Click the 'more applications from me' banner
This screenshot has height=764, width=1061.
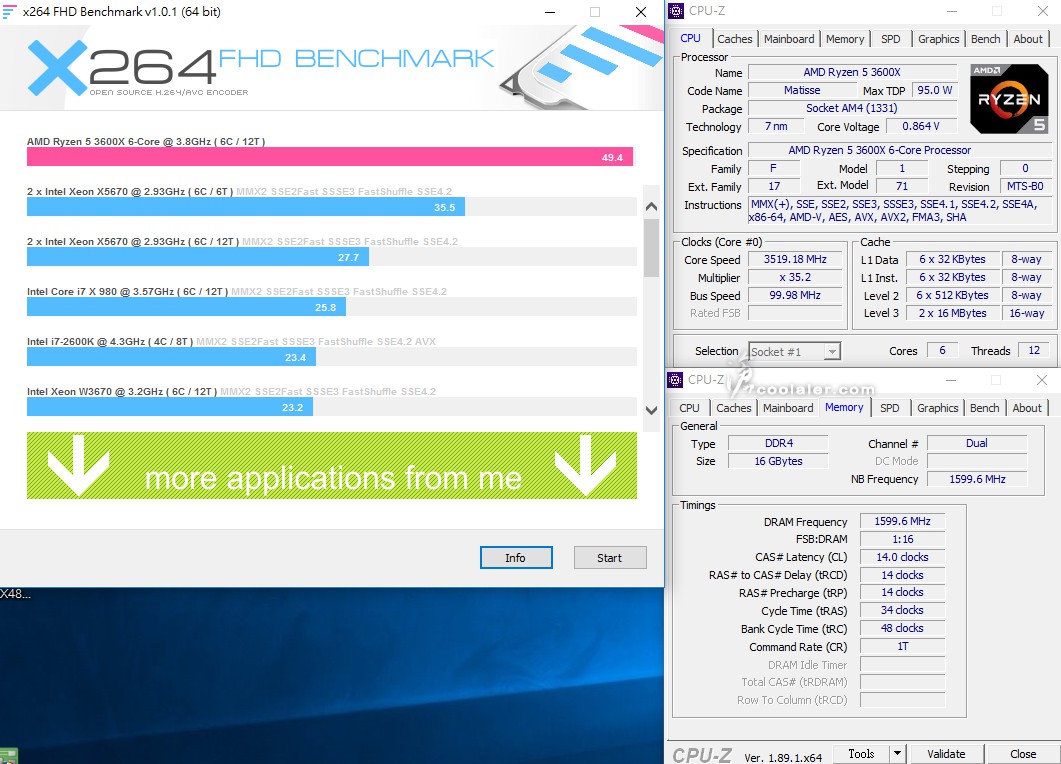point(332,466)
